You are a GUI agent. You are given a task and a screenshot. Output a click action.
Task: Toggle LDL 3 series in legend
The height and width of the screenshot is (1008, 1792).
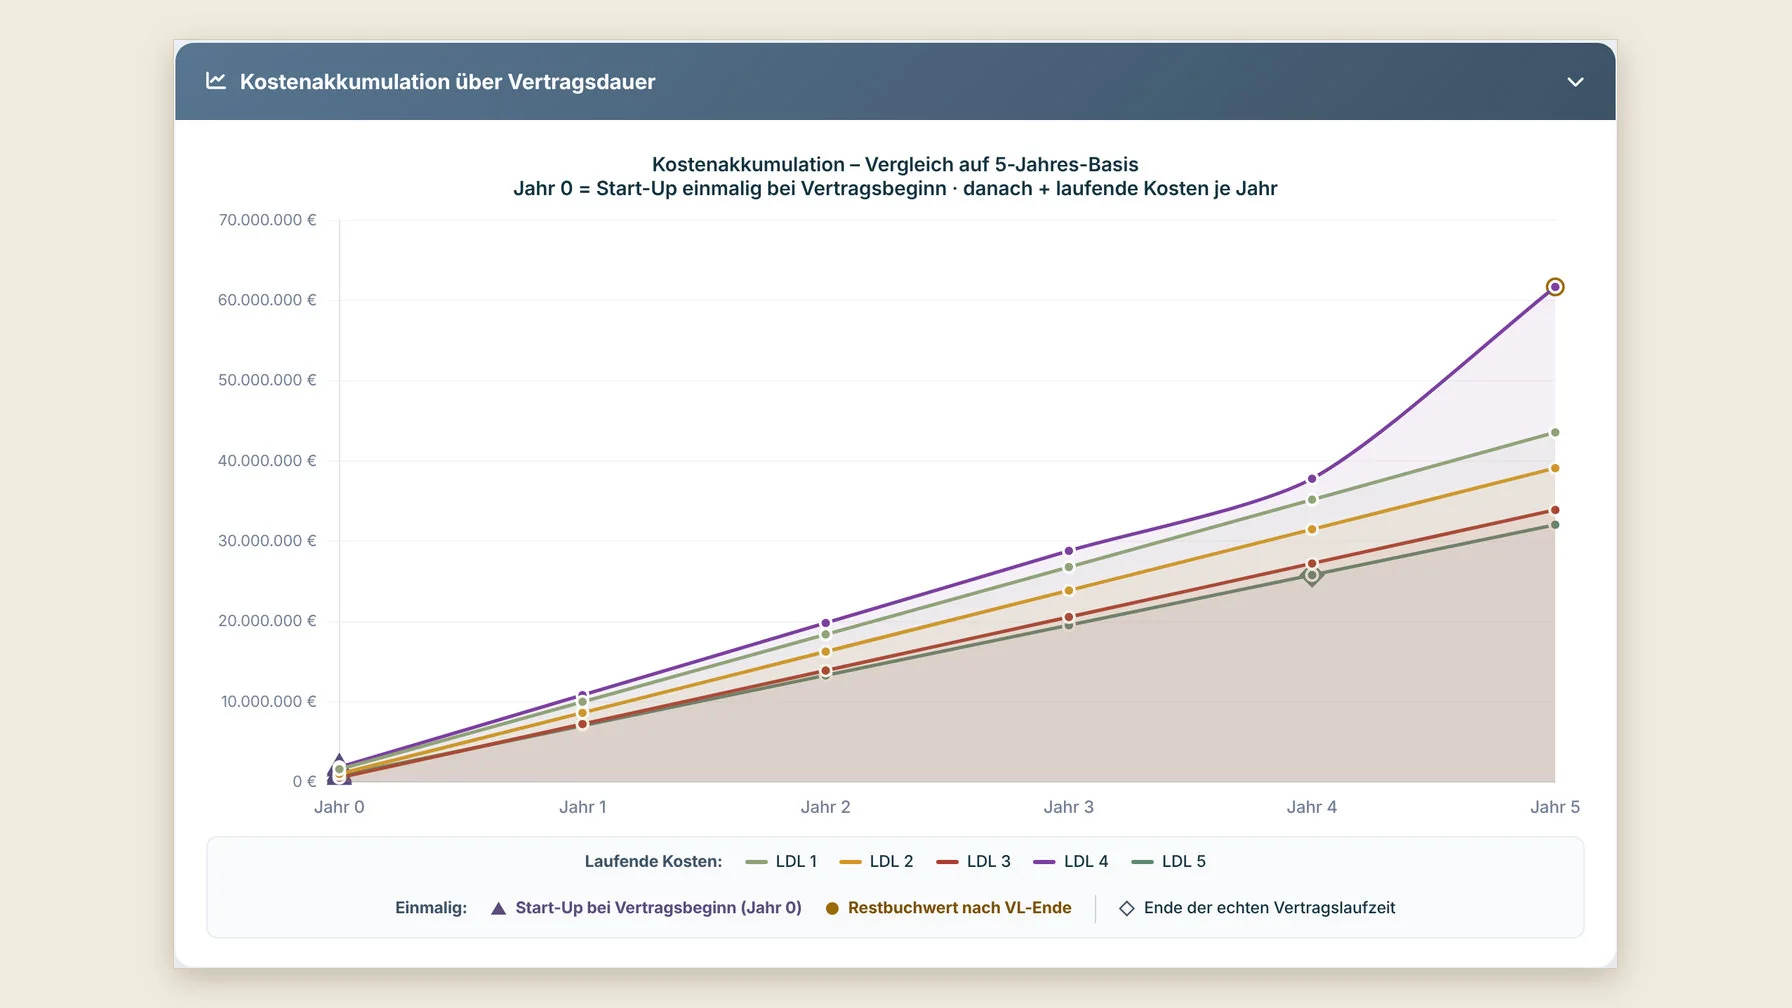coord(973,861)
